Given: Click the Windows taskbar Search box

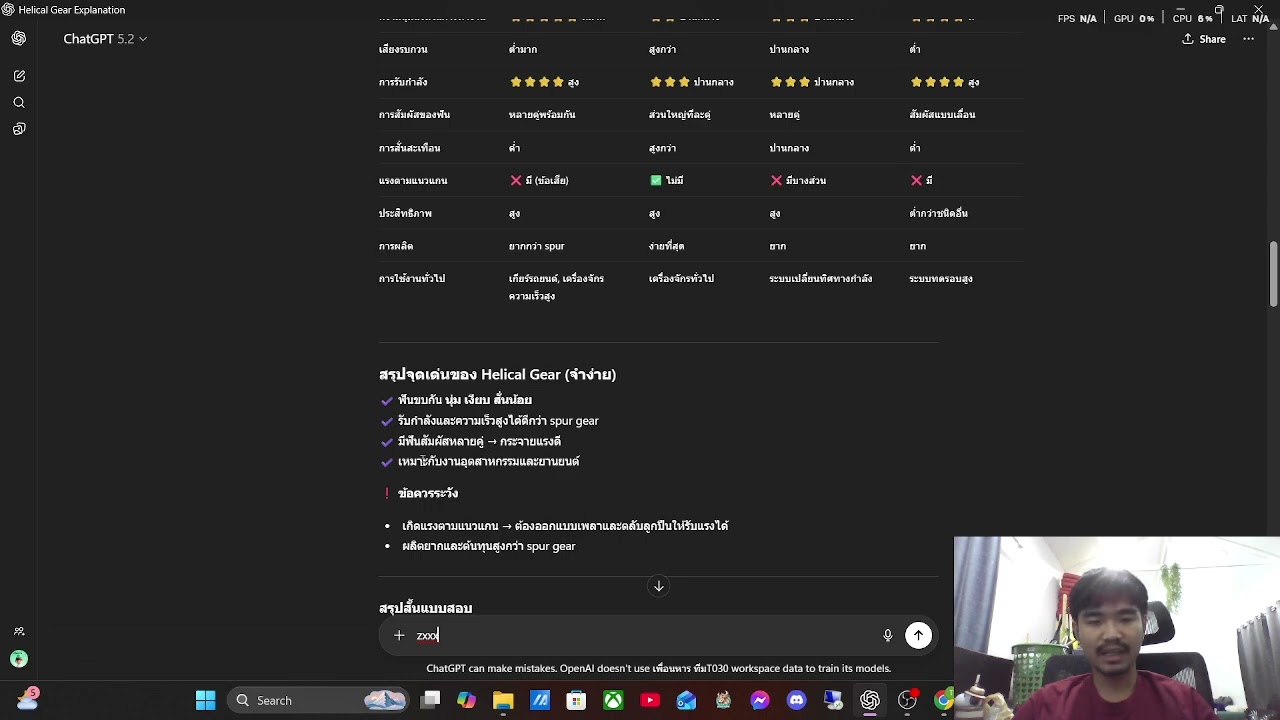Looking at the screenshot, I should coord(316,701).
